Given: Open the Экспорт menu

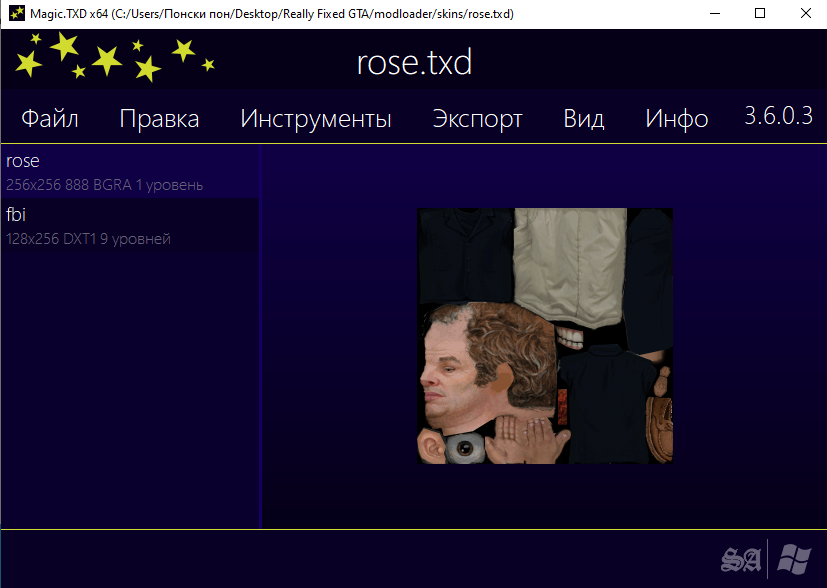Looking at the screenshot, I should pos(477,118).
